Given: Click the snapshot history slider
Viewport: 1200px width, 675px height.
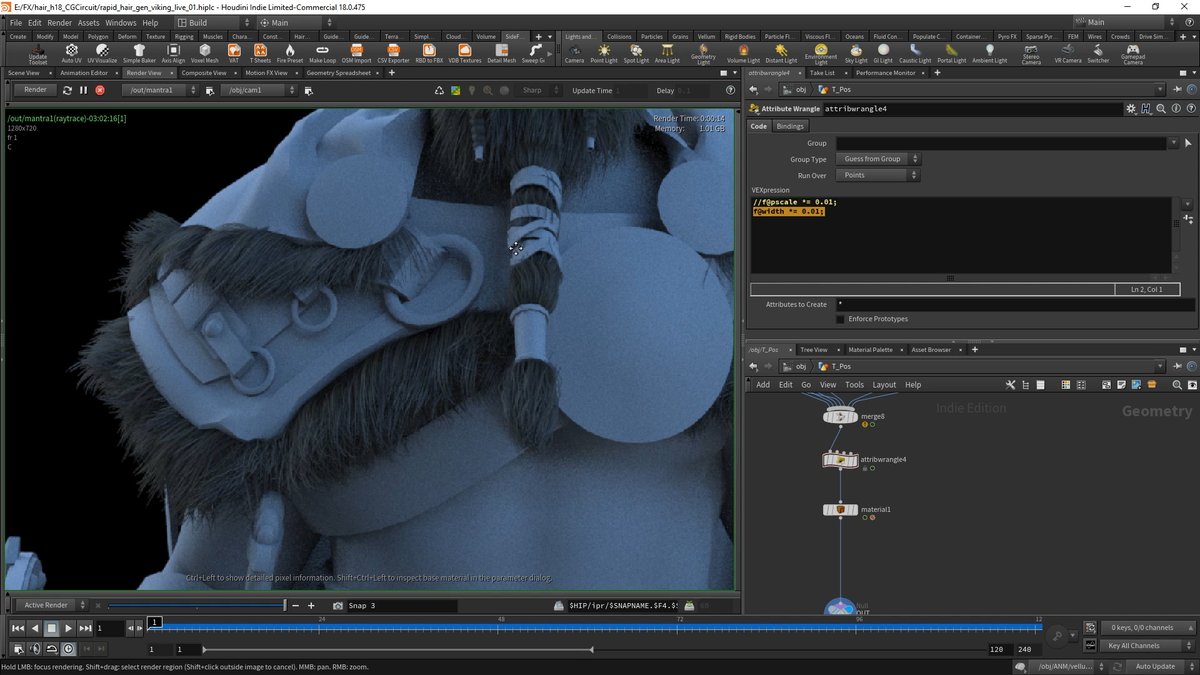Looking at the screenshot, I should coord(196,605).
